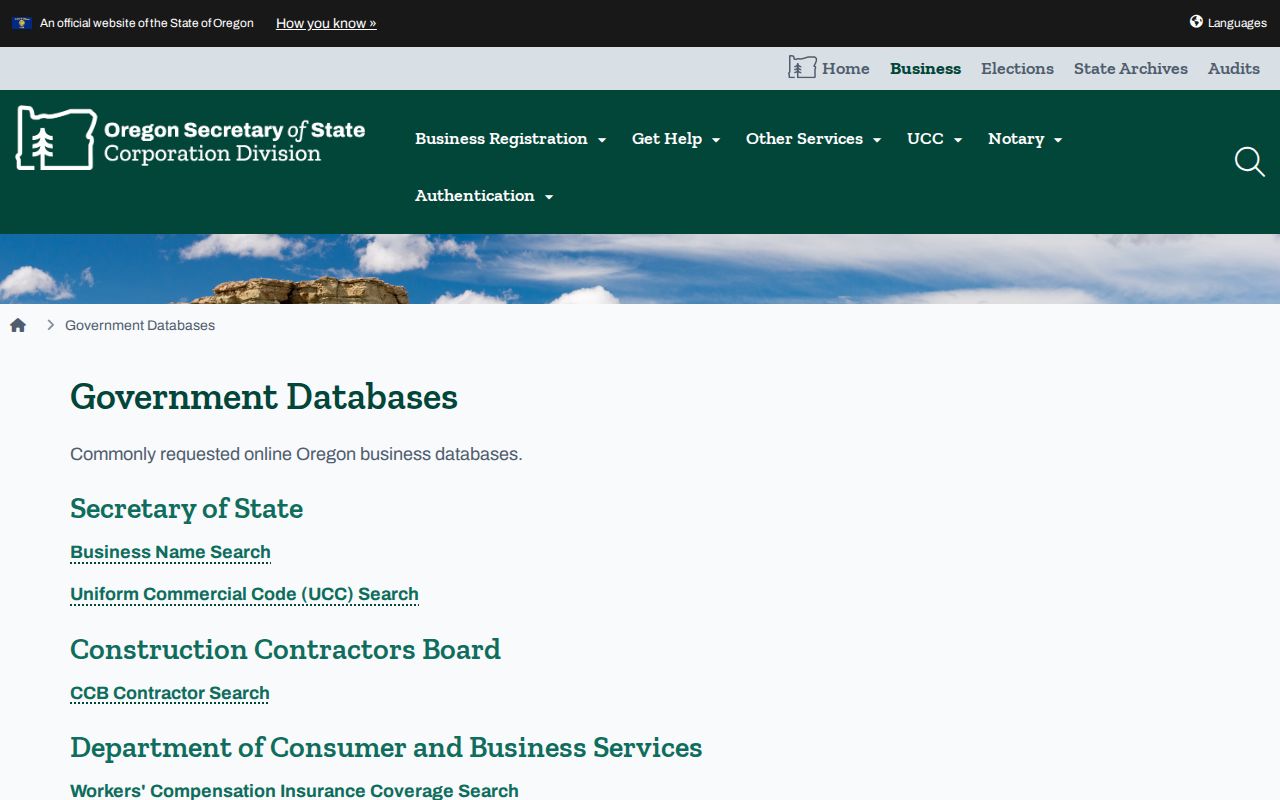Expand the Business Registration dropdown
The height and width of the screenshot is (800, 1280).
click(x=511, y=139)
